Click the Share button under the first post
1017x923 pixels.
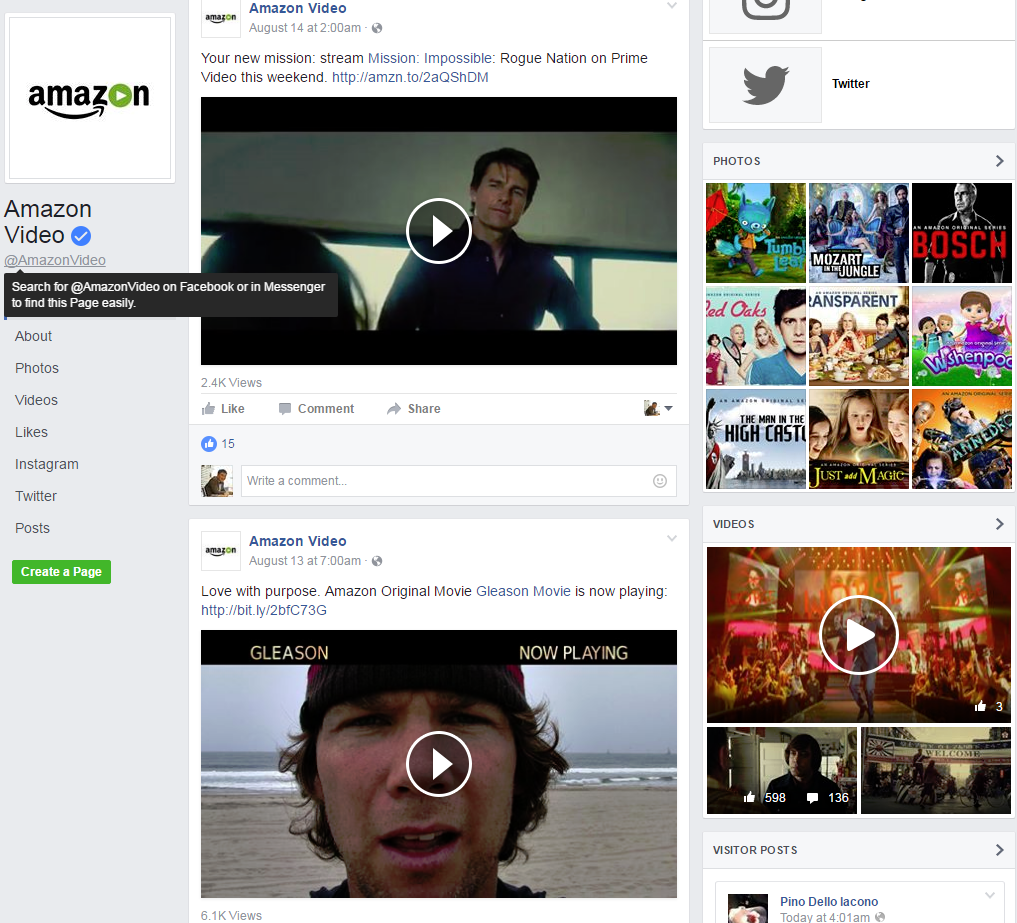414,409
